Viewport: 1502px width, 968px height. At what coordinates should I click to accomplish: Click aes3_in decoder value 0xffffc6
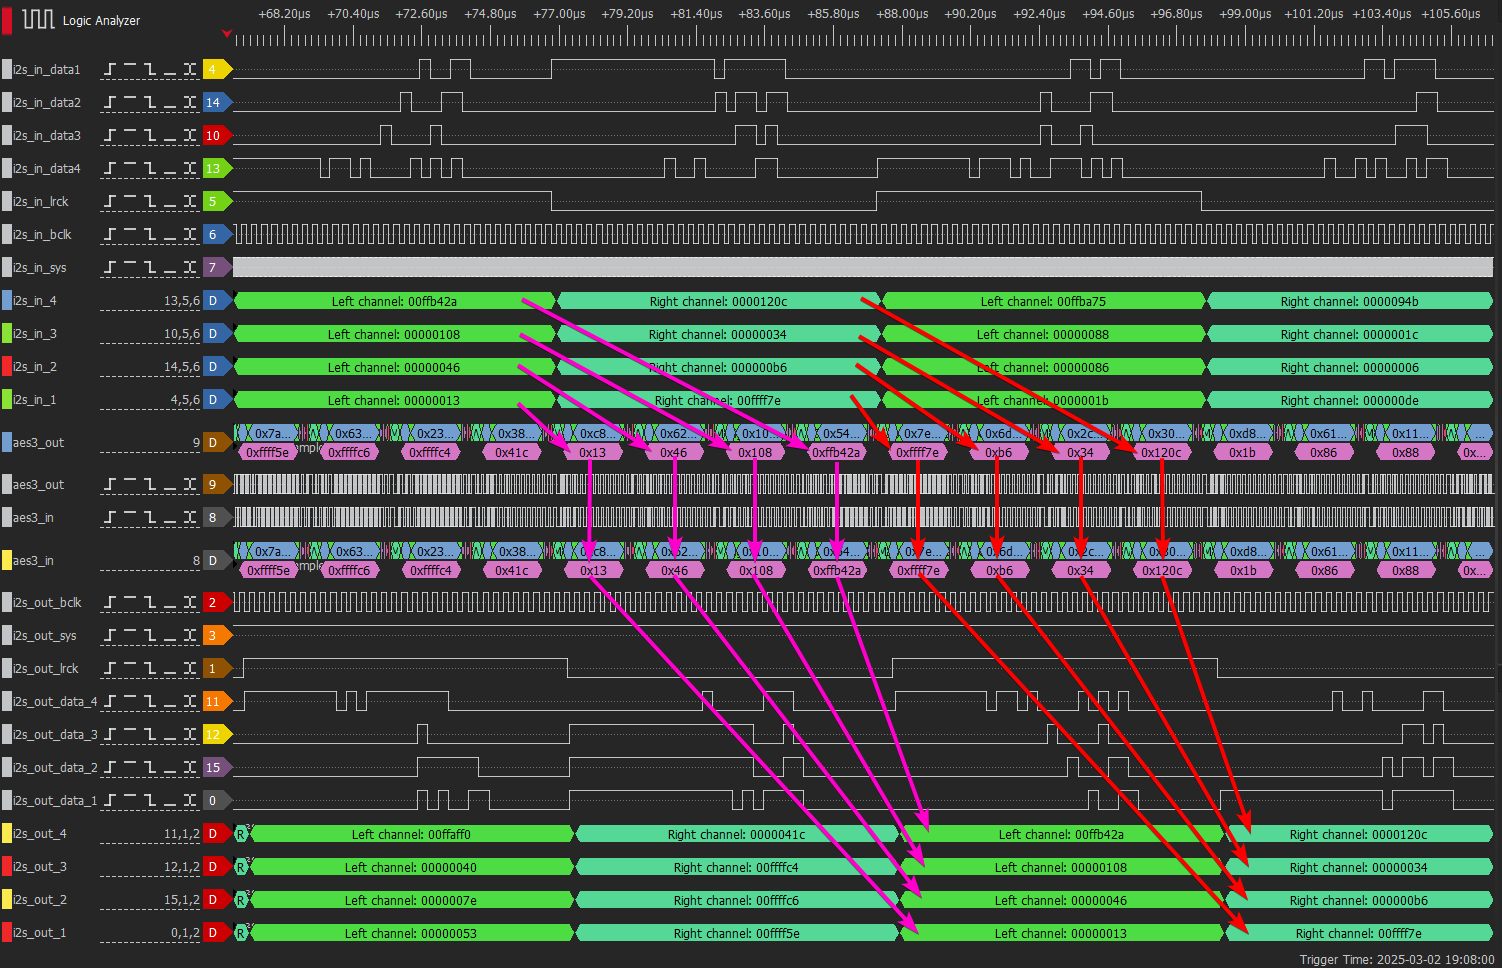[349, 570]
